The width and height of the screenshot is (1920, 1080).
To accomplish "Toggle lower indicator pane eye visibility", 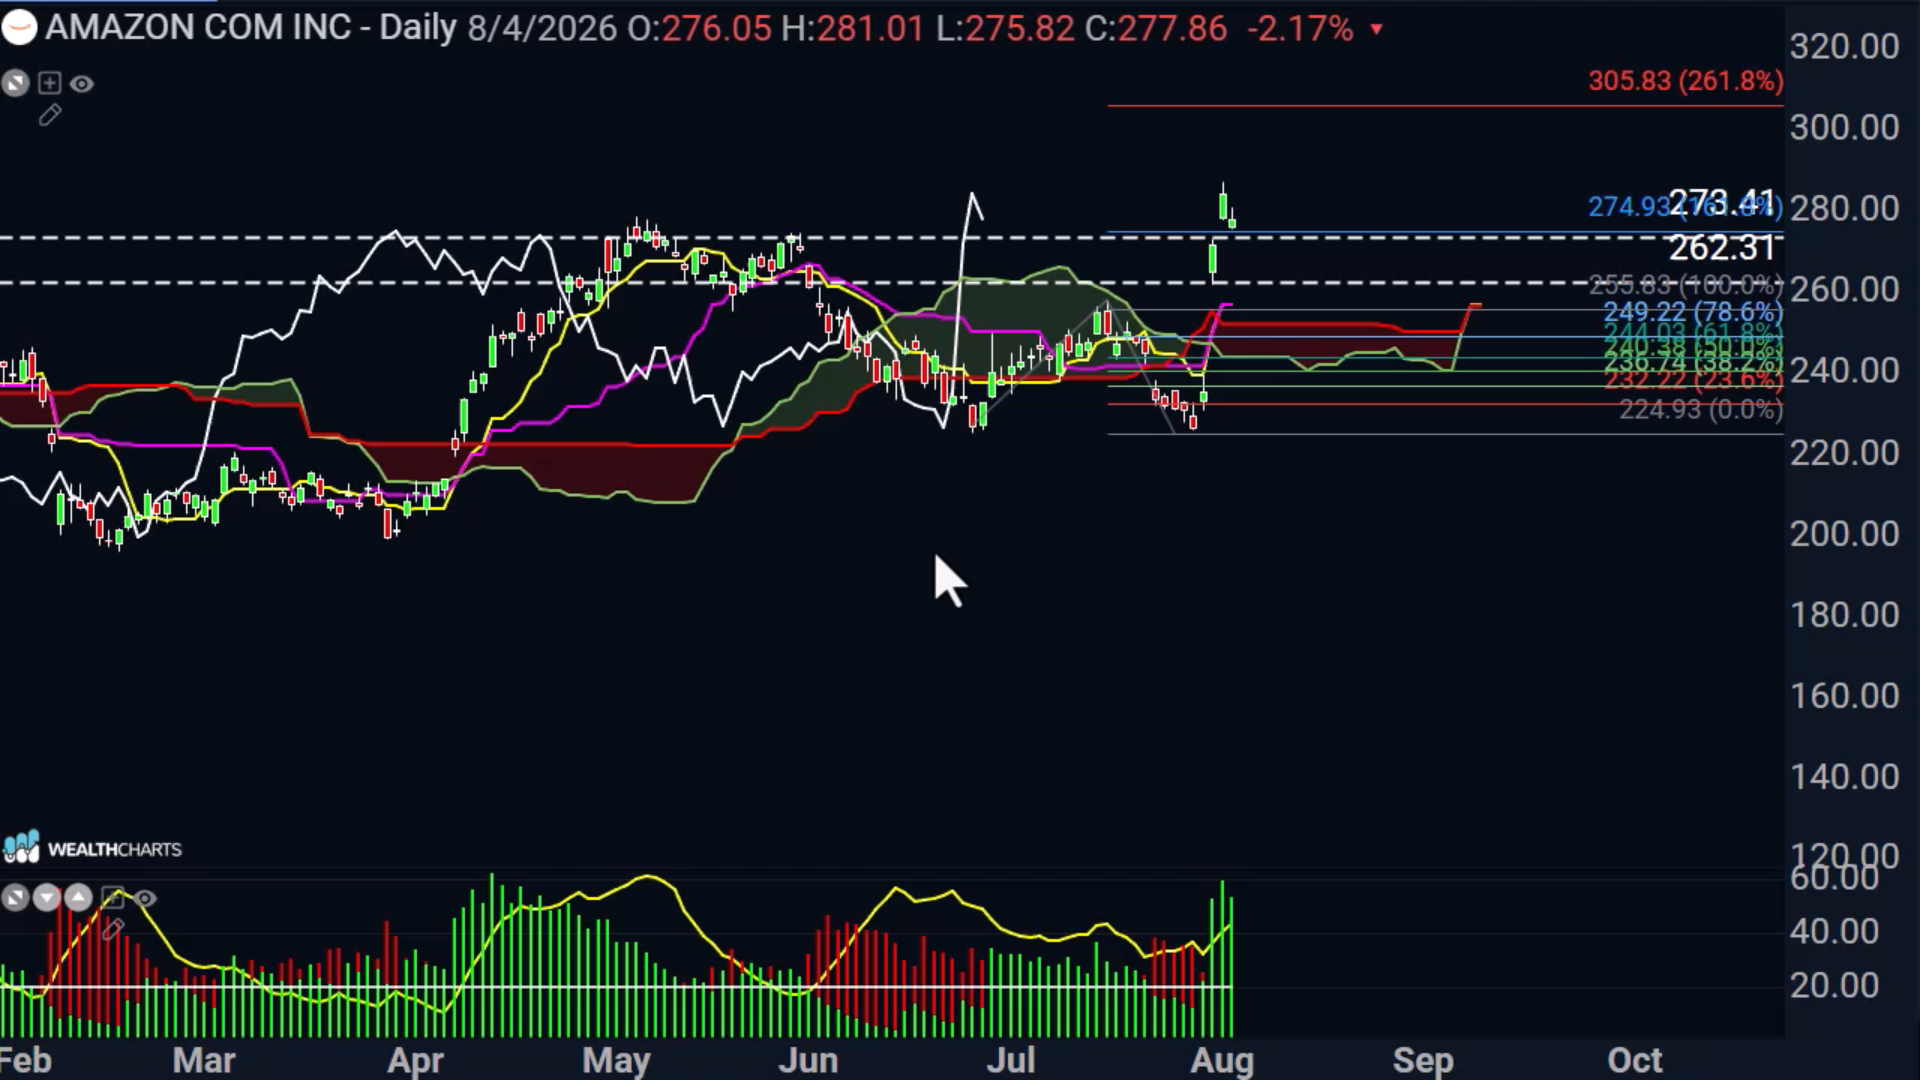I will pos(145,899).
